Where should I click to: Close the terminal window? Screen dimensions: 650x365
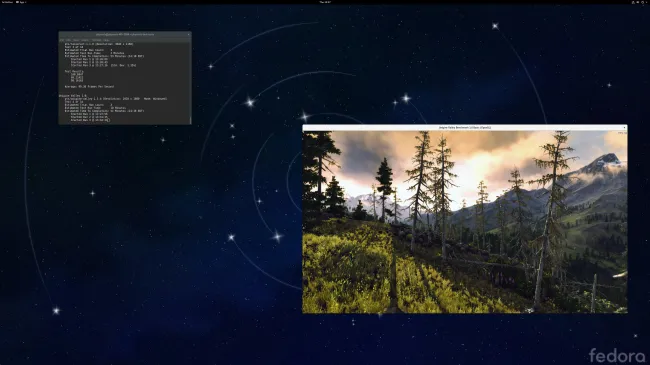pyautogui.click(x=189, y=34)
